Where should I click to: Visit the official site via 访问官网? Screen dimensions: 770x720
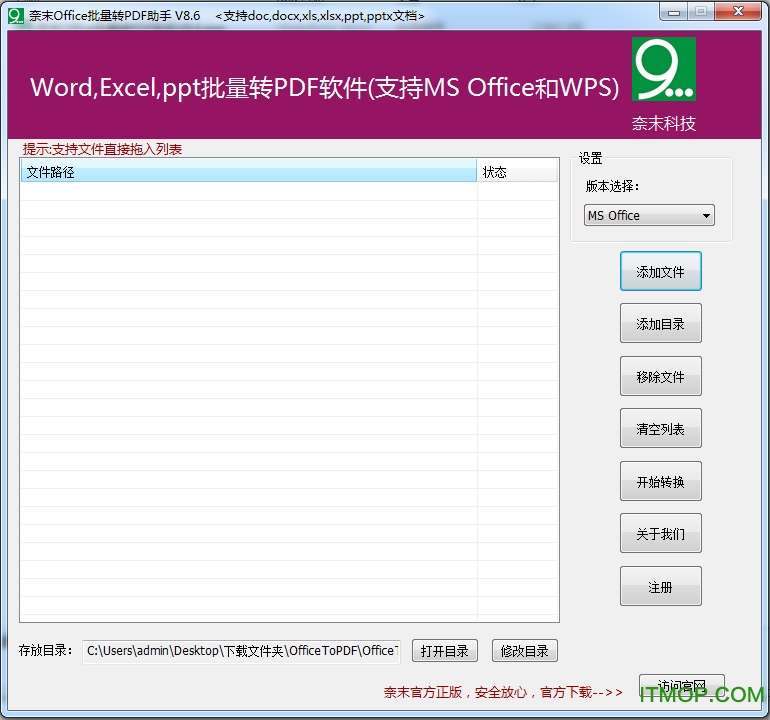click(682, 686)
